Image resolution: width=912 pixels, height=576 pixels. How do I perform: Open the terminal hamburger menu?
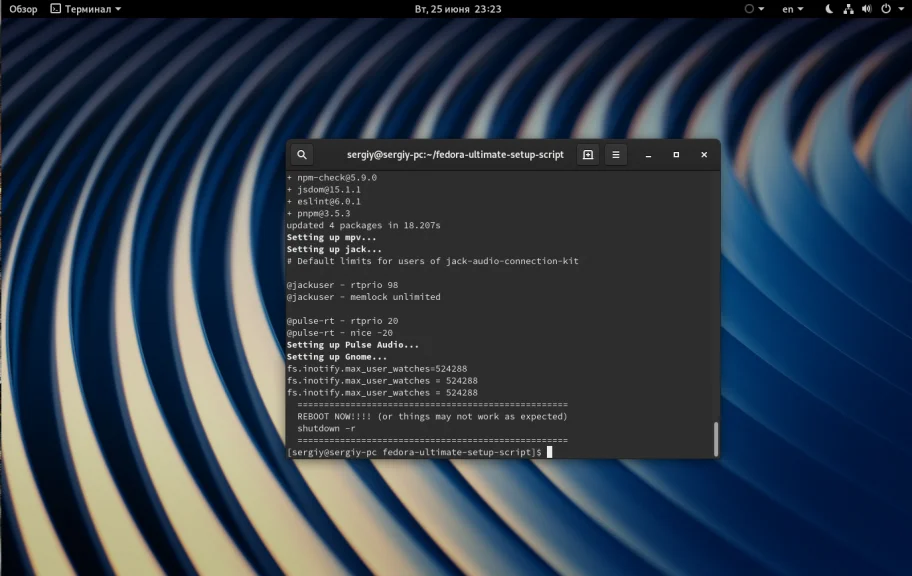pos(616,155)
